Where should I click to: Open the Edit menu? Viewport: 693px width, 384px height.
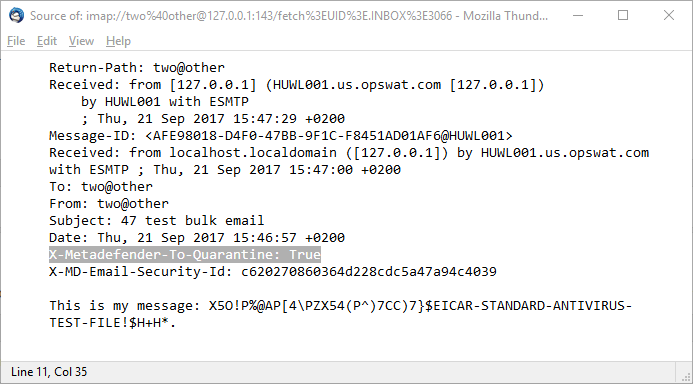tap(47, 41)
